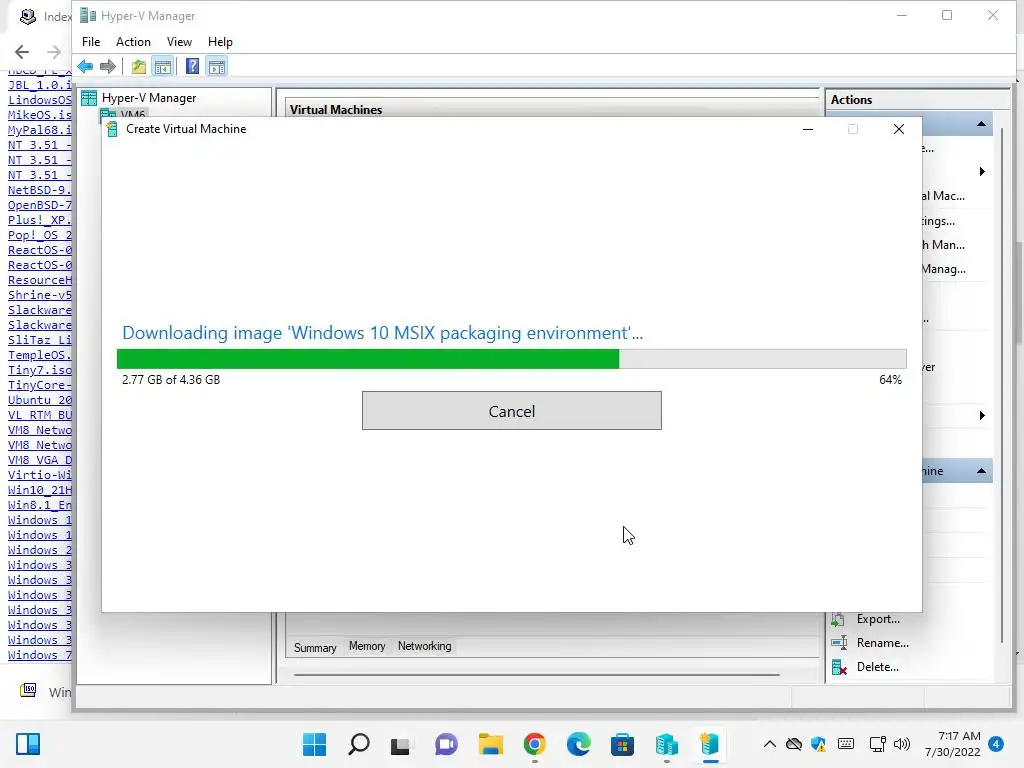Open taskbar Search
Screen dimensions: 1024x768
point(359,744)
